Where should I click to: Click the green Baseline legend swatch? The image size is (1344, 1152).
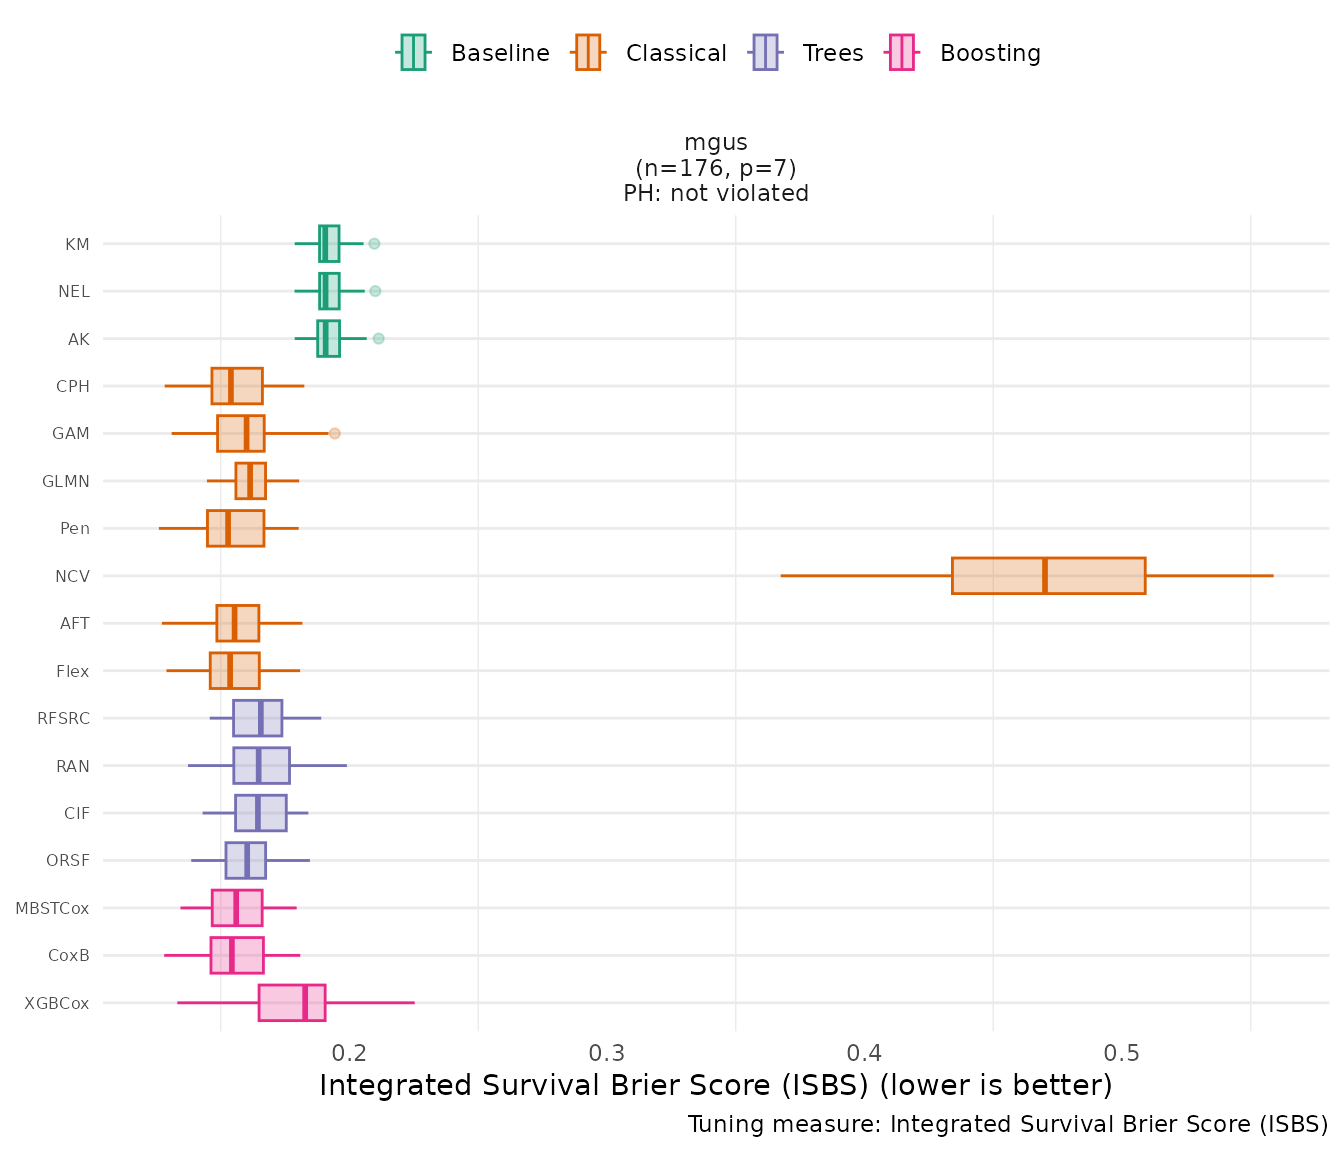413,53
